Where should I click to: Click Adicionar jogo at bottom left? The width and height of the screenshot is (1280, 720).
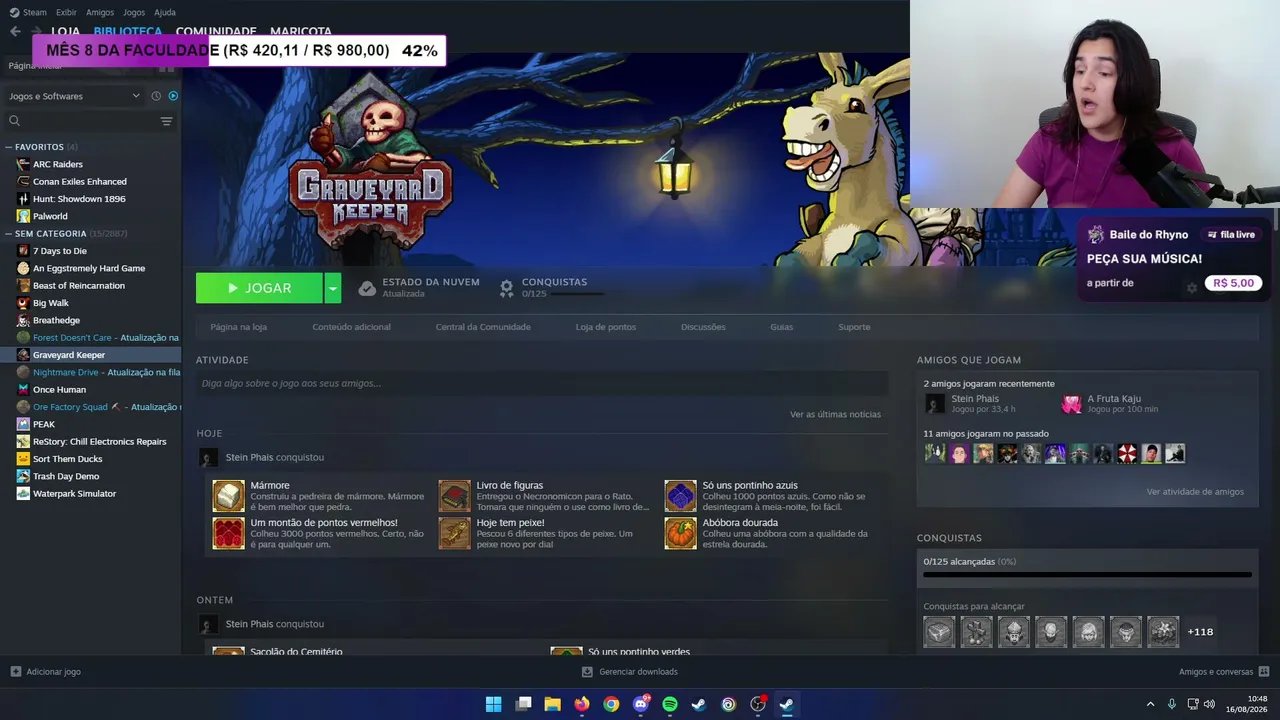pyautogui.click(x=46, y=672)
